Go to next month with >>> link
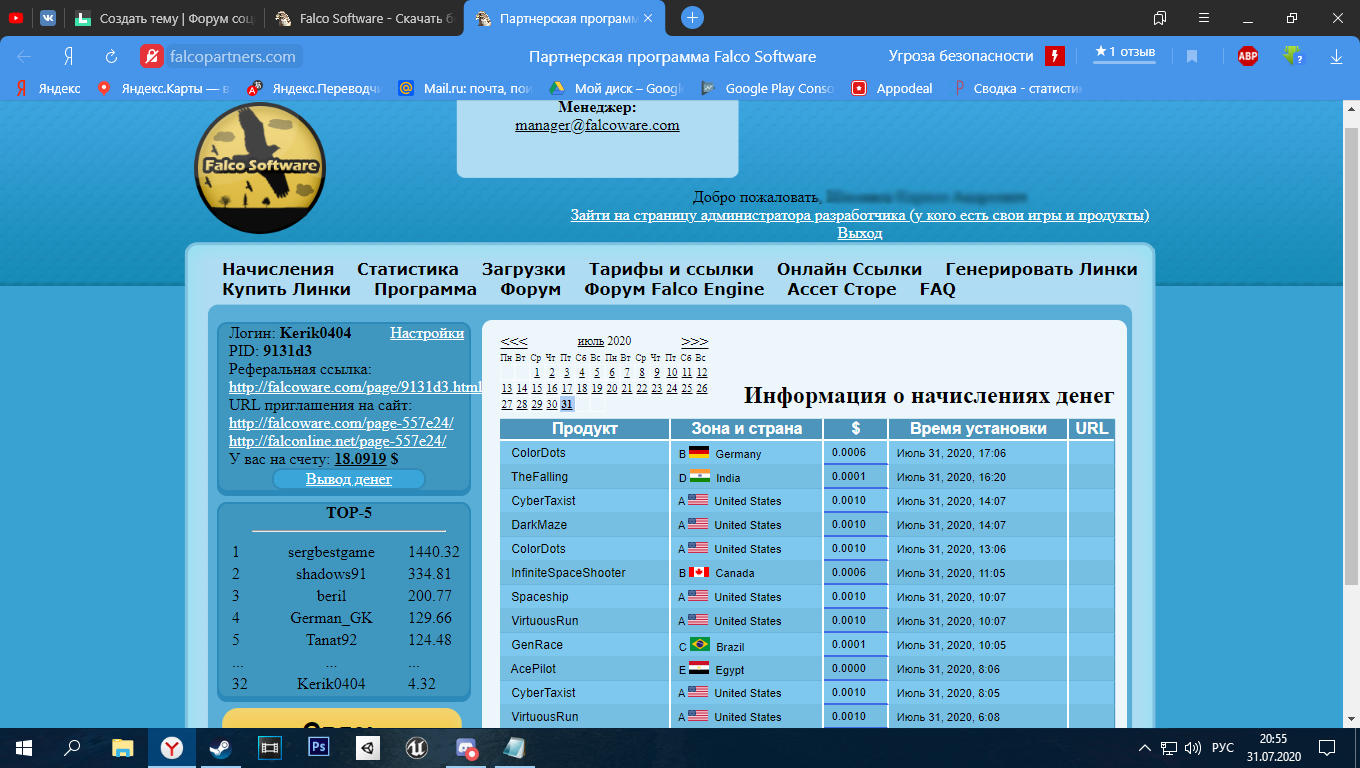This screenshot has width=1360, height=768. click(694, 341)
